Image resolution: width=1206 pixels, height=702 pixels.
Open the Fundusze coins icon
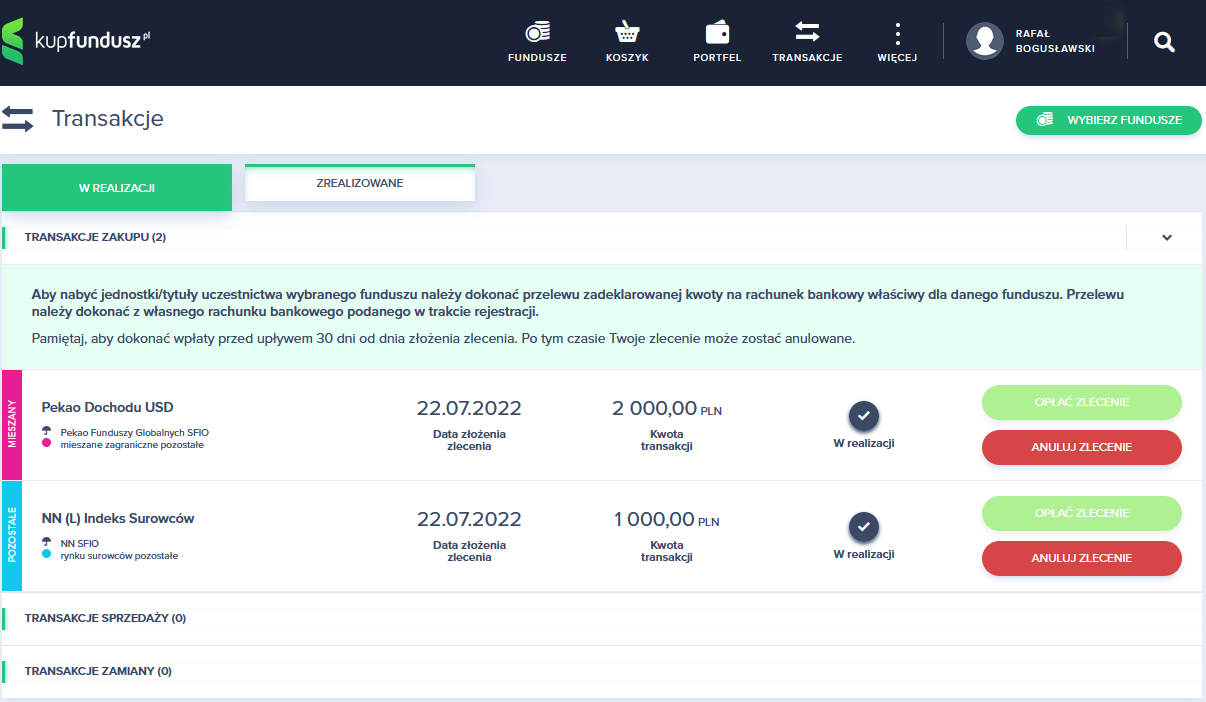click(x=538, y=32)
